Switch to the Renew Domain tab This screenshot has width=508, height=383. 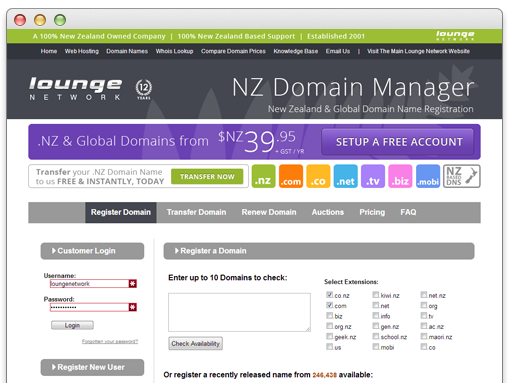269,212
